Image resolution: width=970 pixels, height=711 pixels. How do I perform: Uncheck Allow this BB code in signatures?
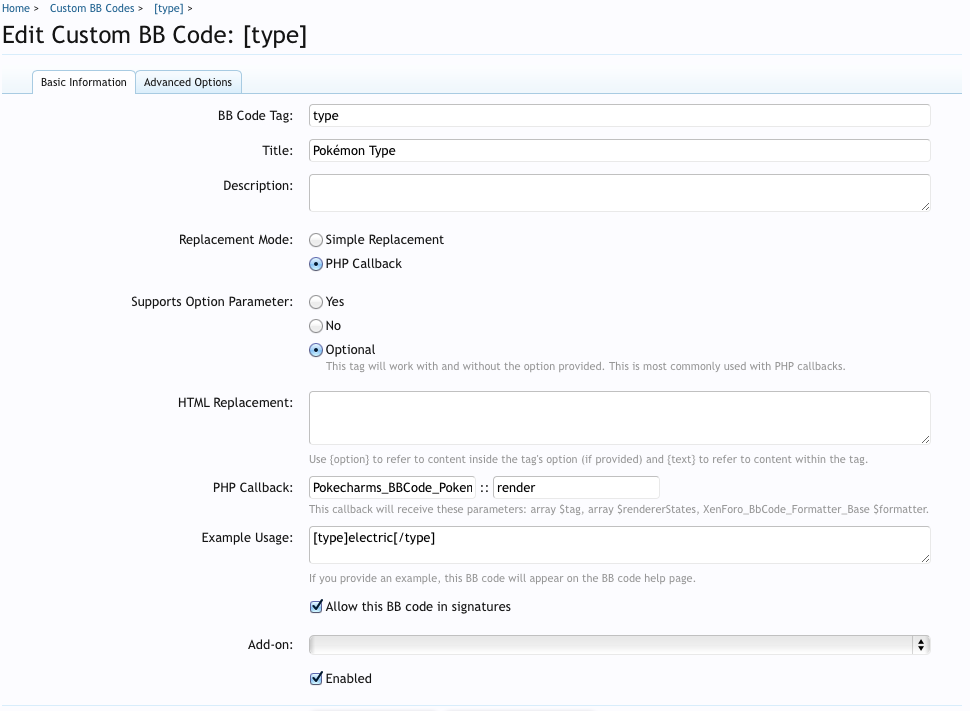point(317,607)
